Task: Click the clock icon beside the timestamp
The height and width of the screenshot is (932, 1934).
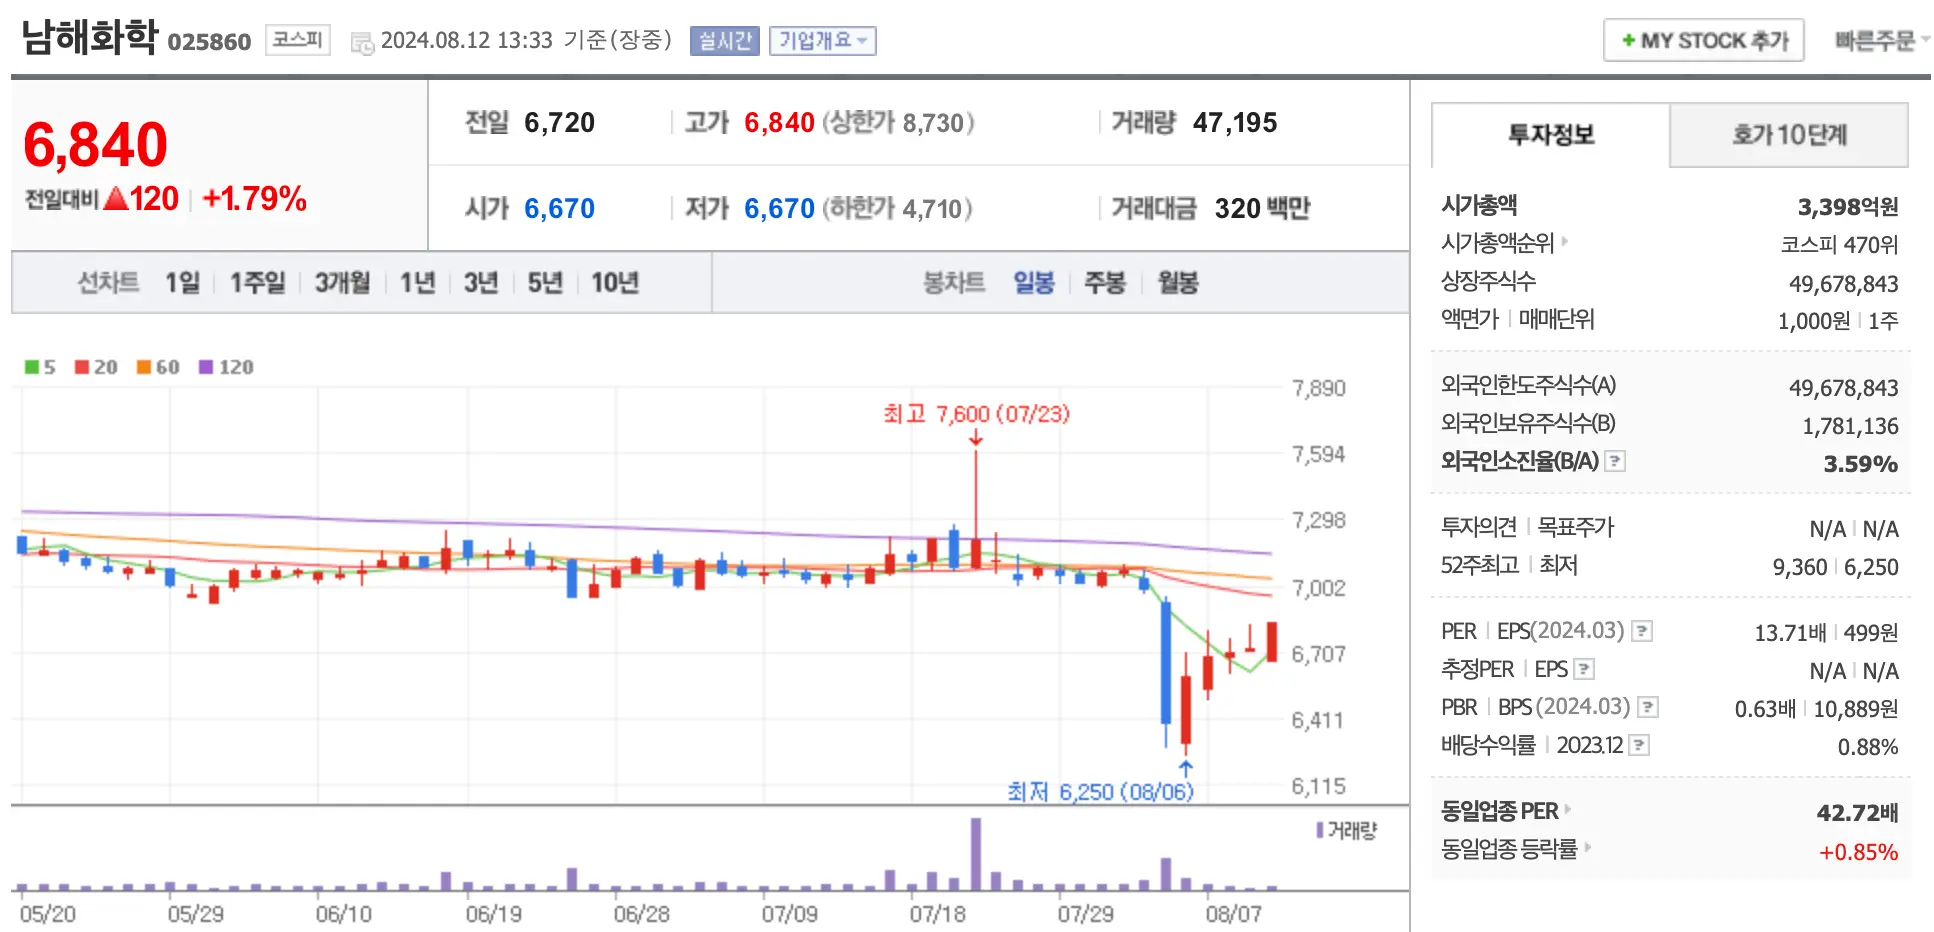Action: (360, 40)
